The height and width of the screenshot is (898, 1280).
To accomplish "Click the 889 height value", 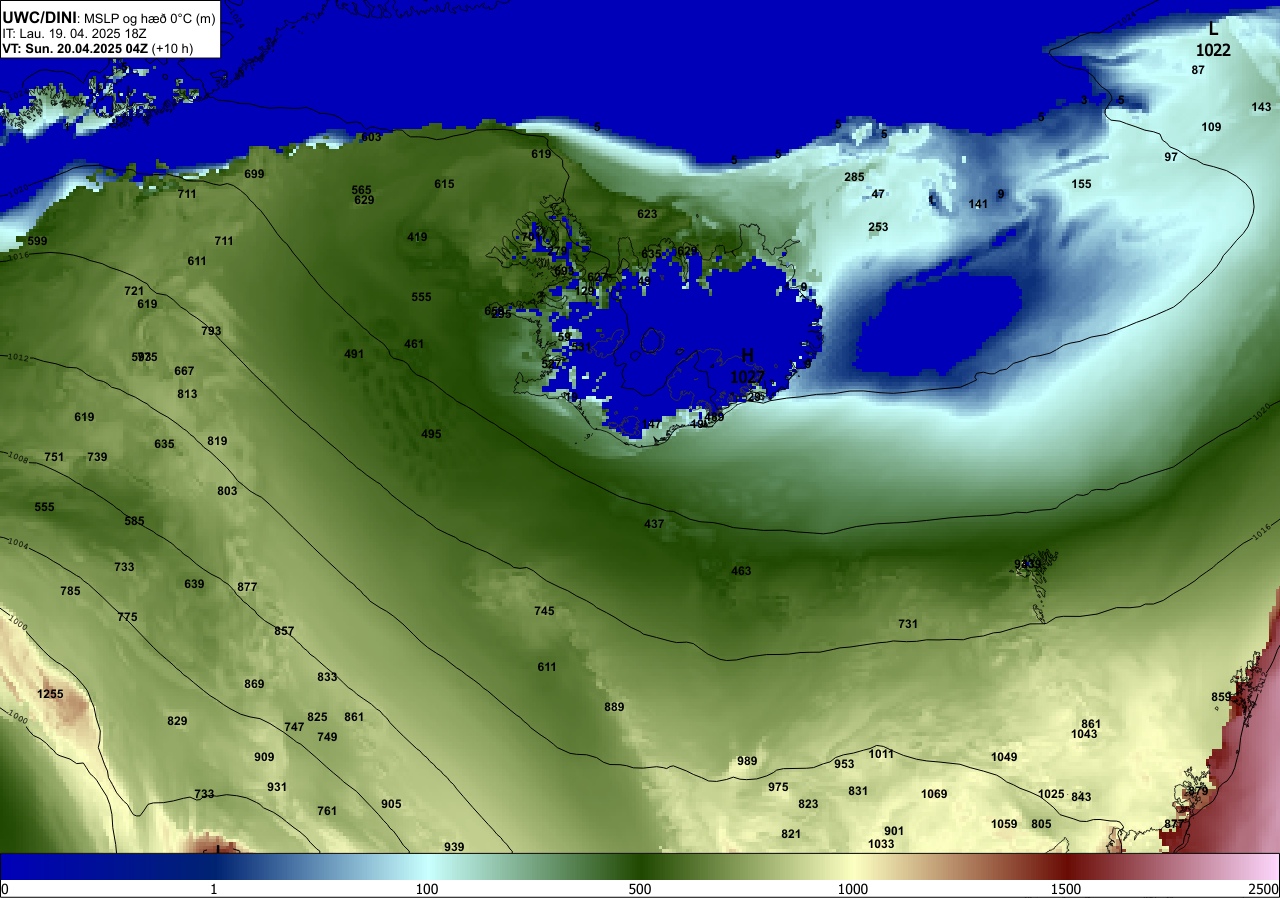I will pos(614,707).
